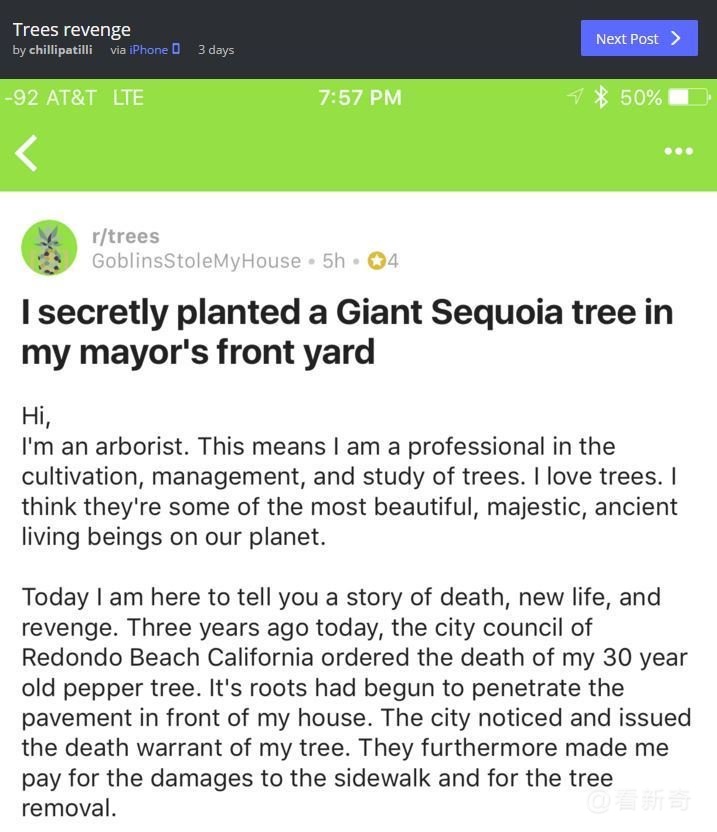
Task: Click the Next Post button
Action: [x=638, y=38]
